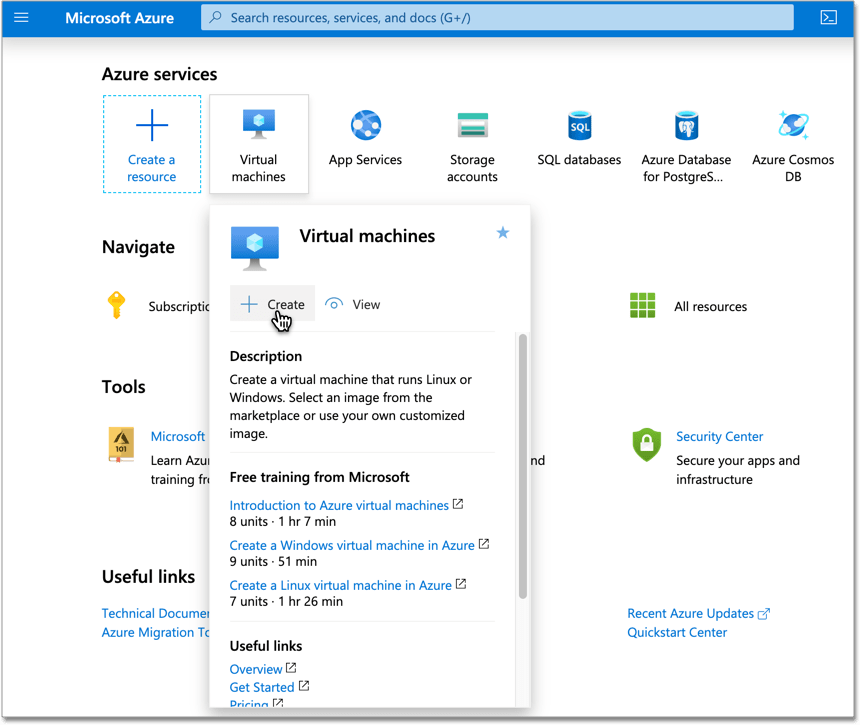Open Security Center via the shield icon

coord(647,445)
